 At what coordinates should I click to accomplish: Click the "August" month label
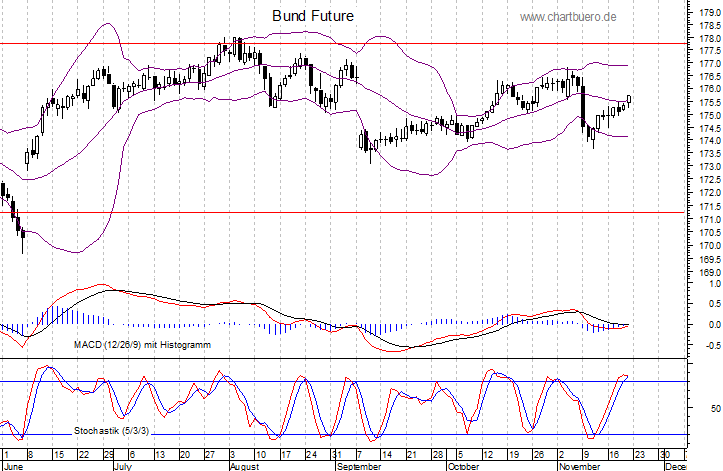tap(244, 466)
